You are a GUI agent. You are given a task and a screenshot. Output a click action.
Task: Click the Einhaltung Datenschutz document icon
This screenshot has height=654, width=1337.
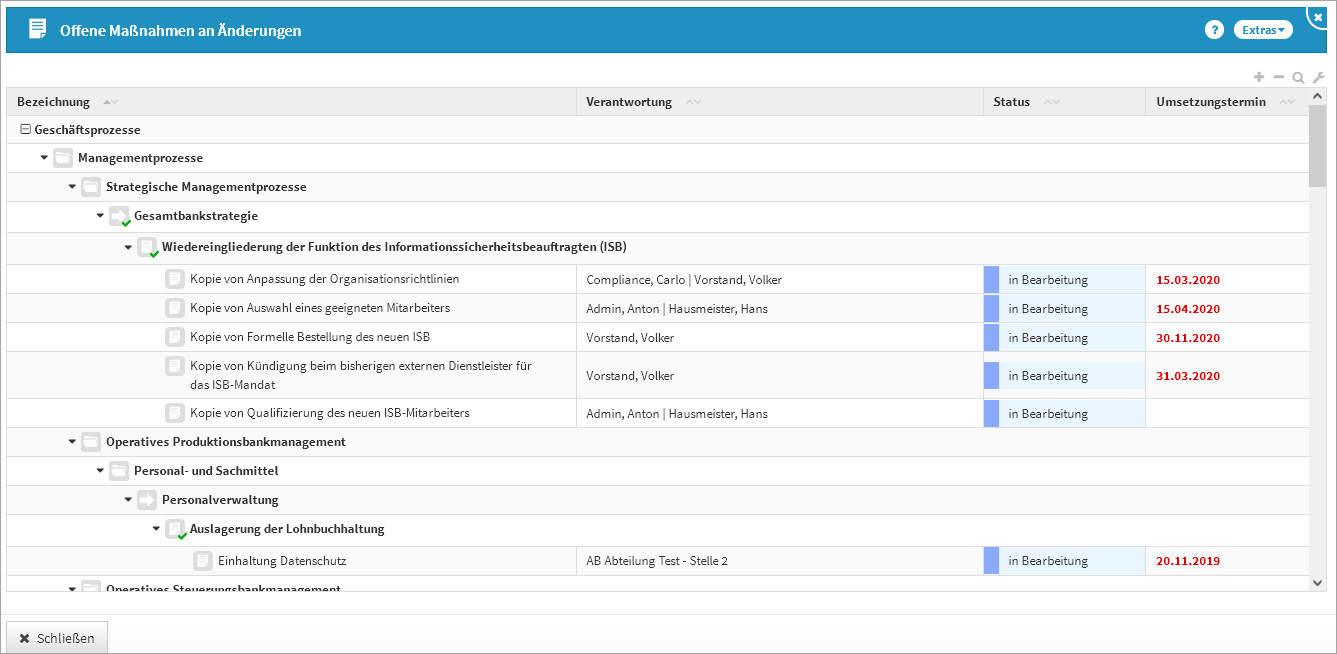pyautogui.click(x=203, y=561)
